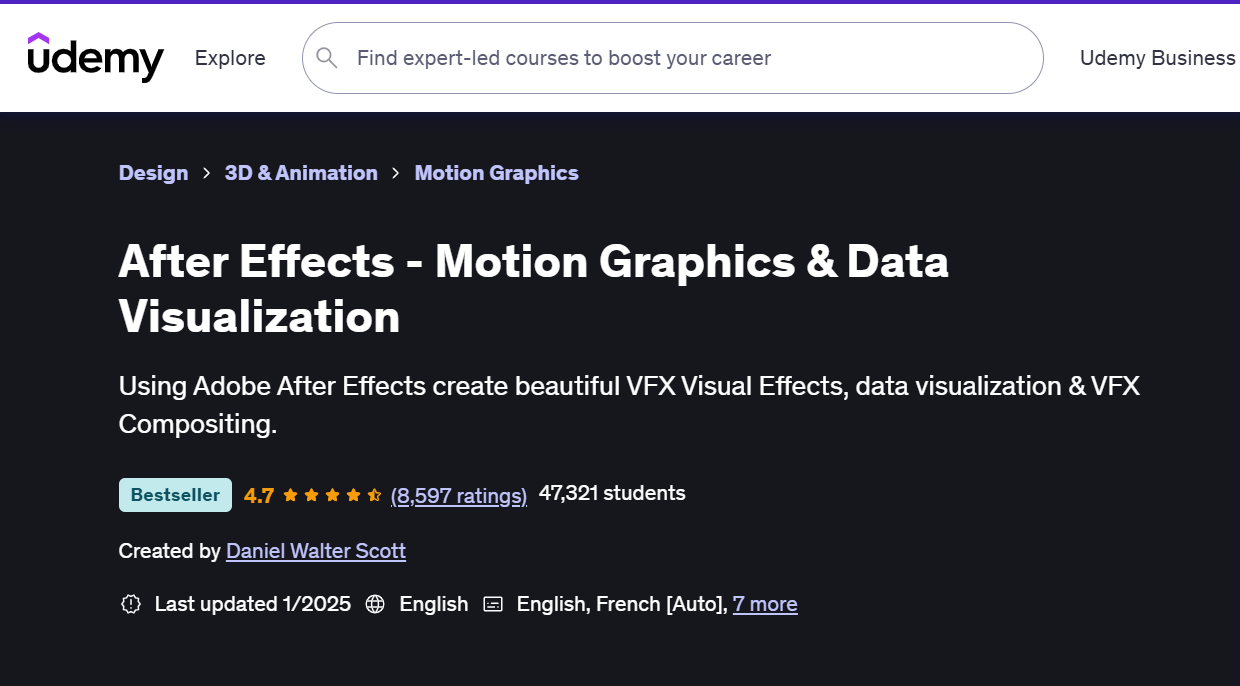Open the 8,597 ratings link

tap(458, 495)
